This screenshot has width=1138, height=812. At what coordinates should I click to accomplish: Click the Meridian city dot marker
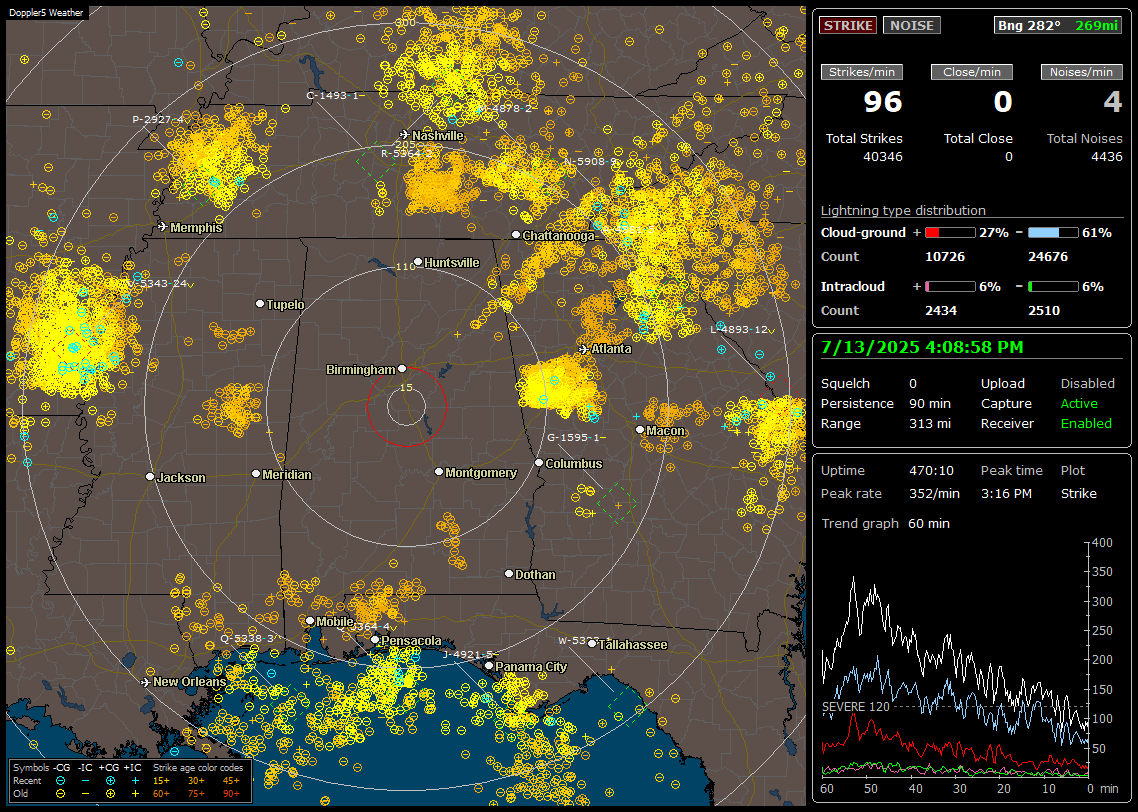(255, 473)
